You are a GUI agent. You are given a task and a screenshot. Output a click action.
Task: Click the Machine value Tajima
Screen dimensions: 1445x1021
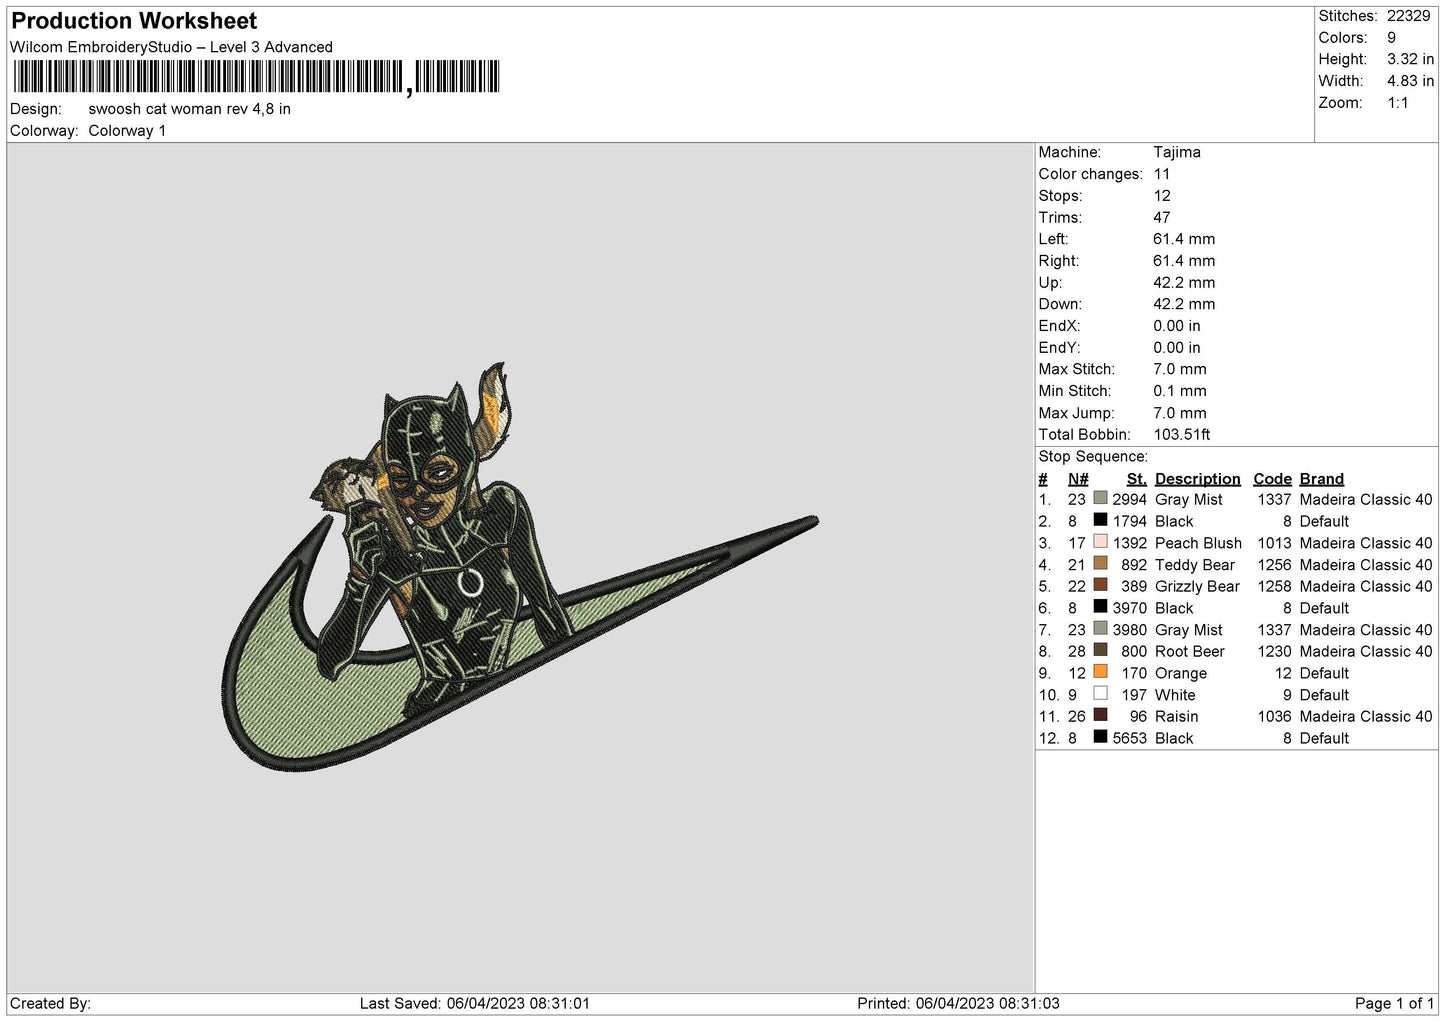click(1177, 152)
